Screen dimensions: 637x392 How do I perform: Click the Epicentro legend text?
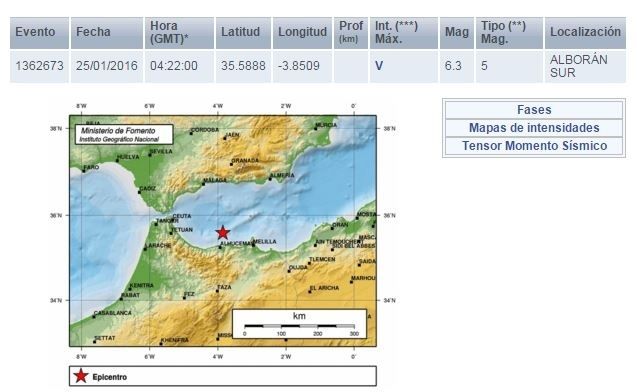pos(110,377)
